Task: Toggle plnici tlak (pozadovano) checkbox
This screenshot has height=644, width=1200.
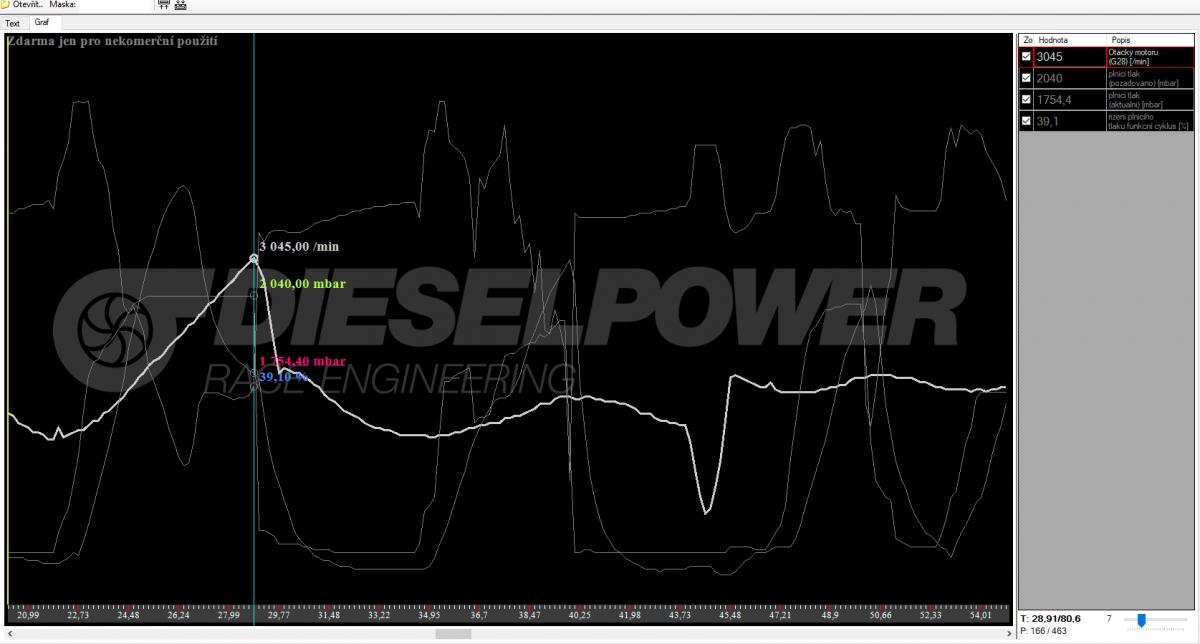Action: pos(1026,78)
